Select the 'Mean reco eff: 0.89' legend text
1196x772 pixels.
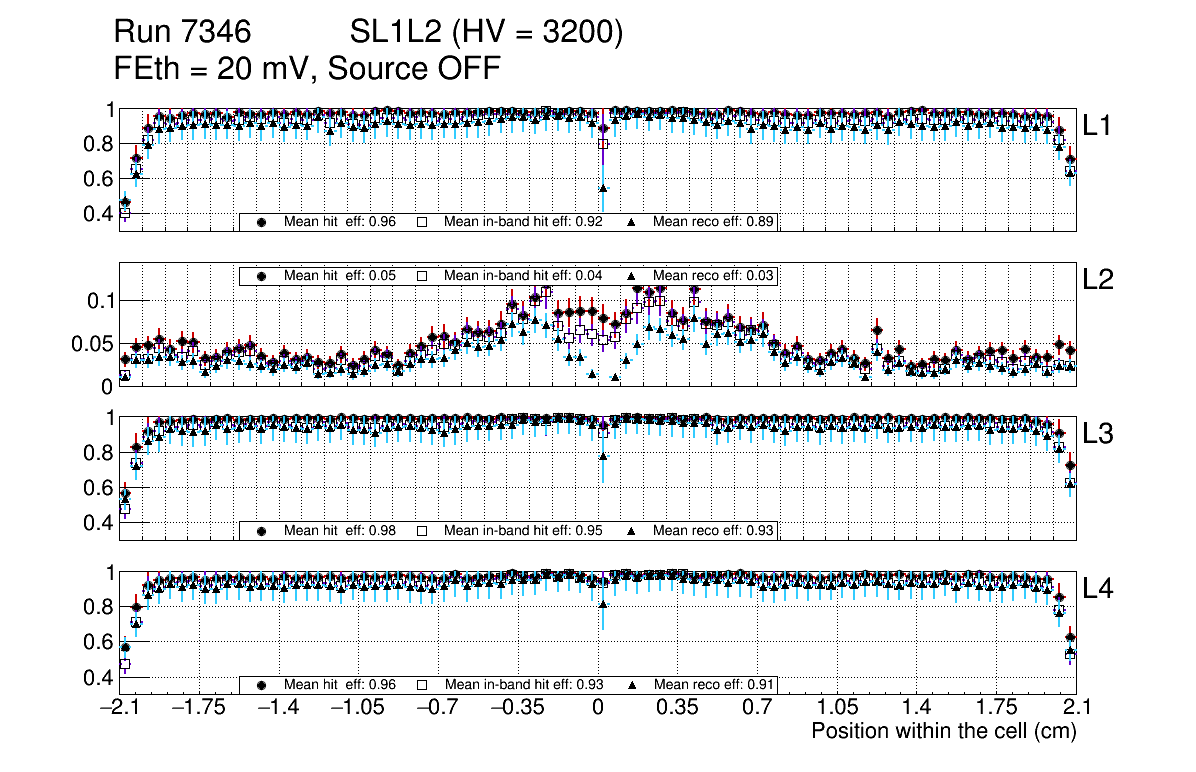(x=714, y=222)
